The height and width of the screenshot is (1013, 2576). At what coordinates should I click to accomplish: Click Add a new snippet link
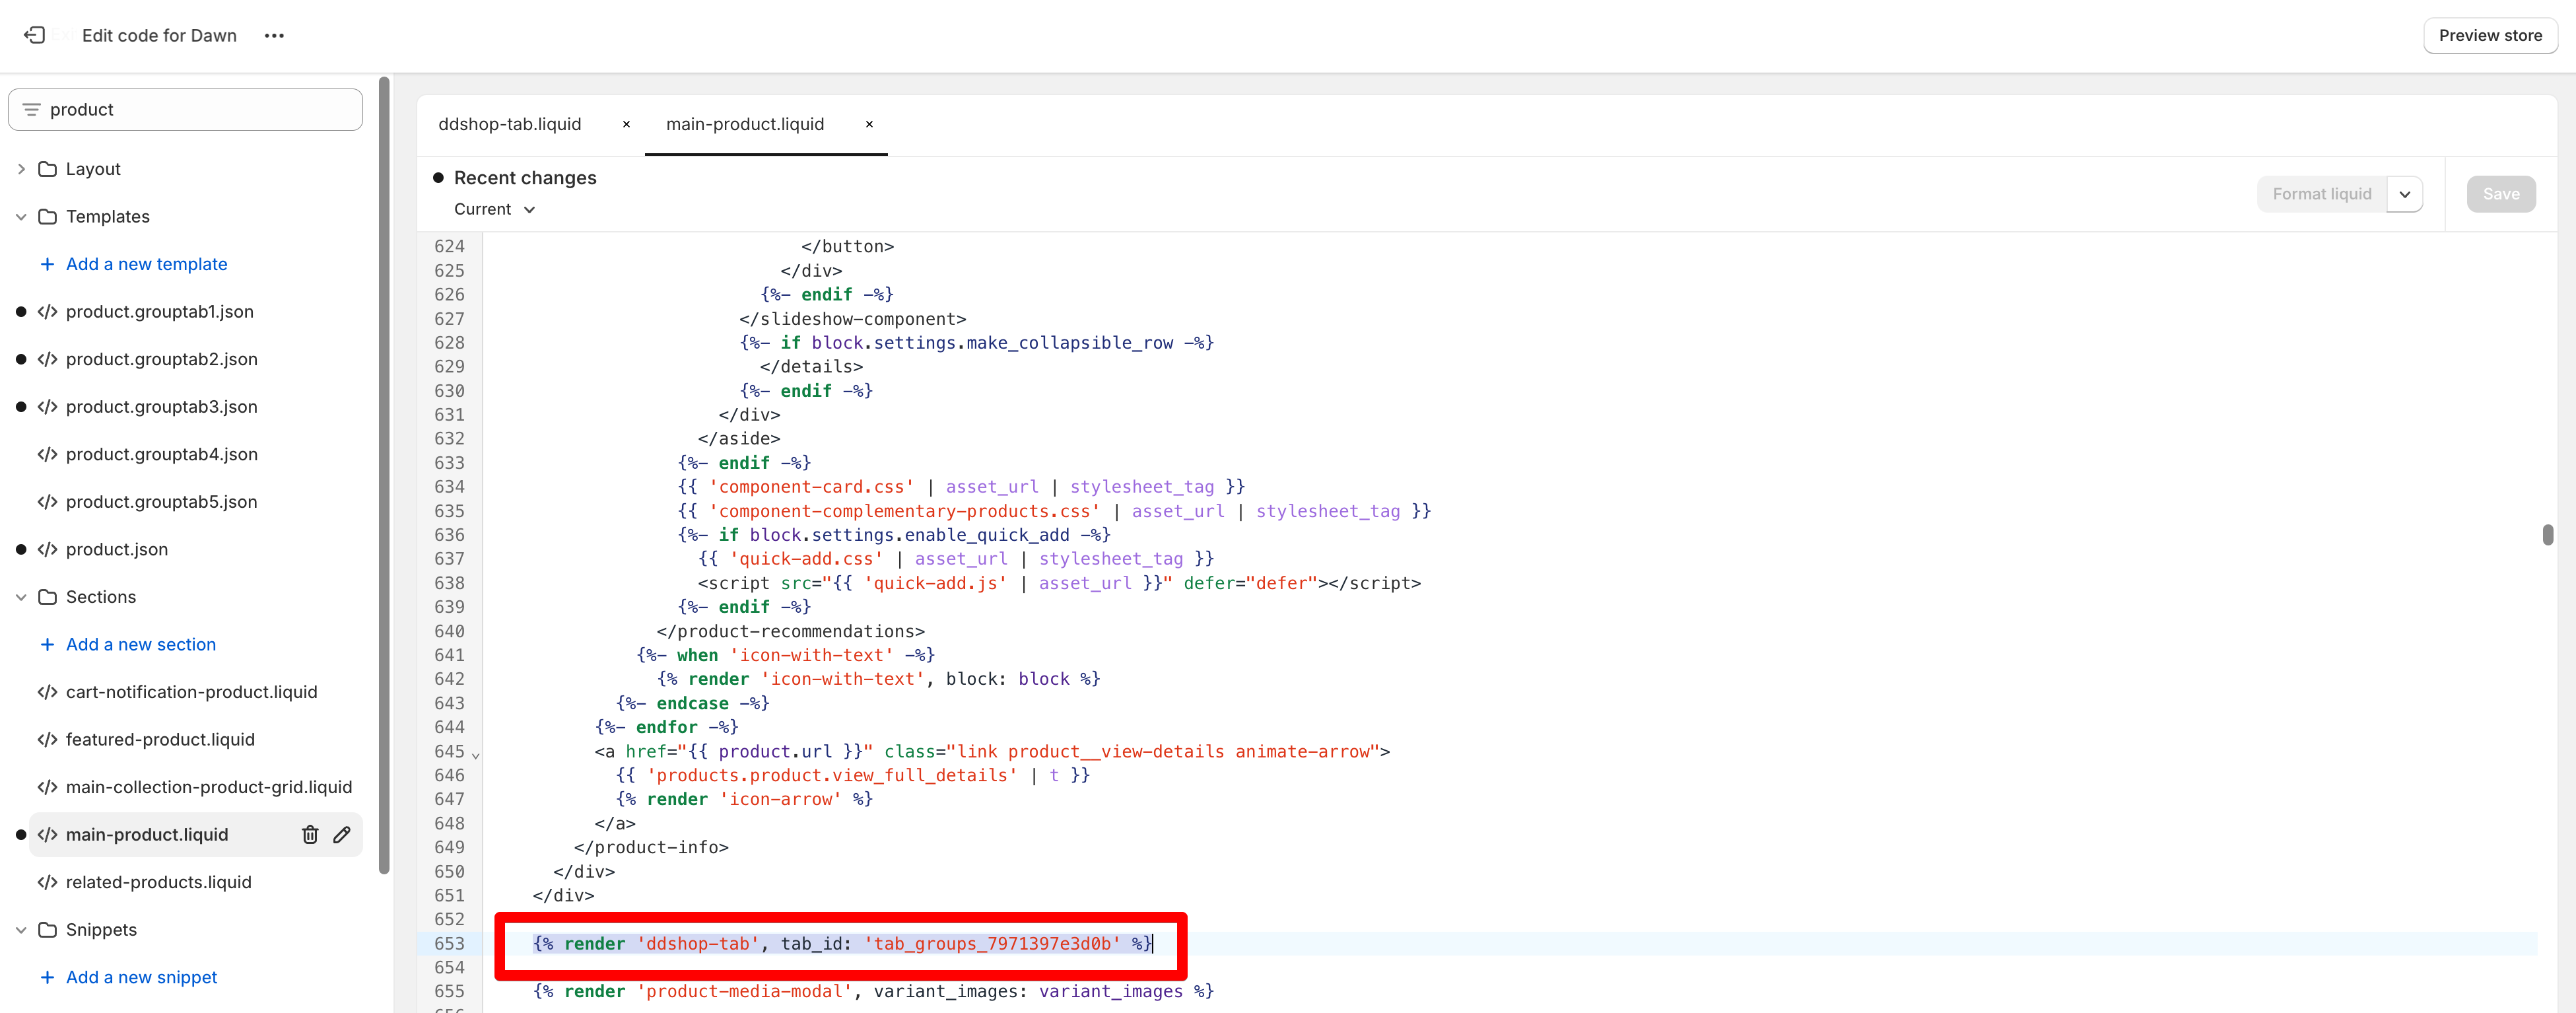coord(142,978)
